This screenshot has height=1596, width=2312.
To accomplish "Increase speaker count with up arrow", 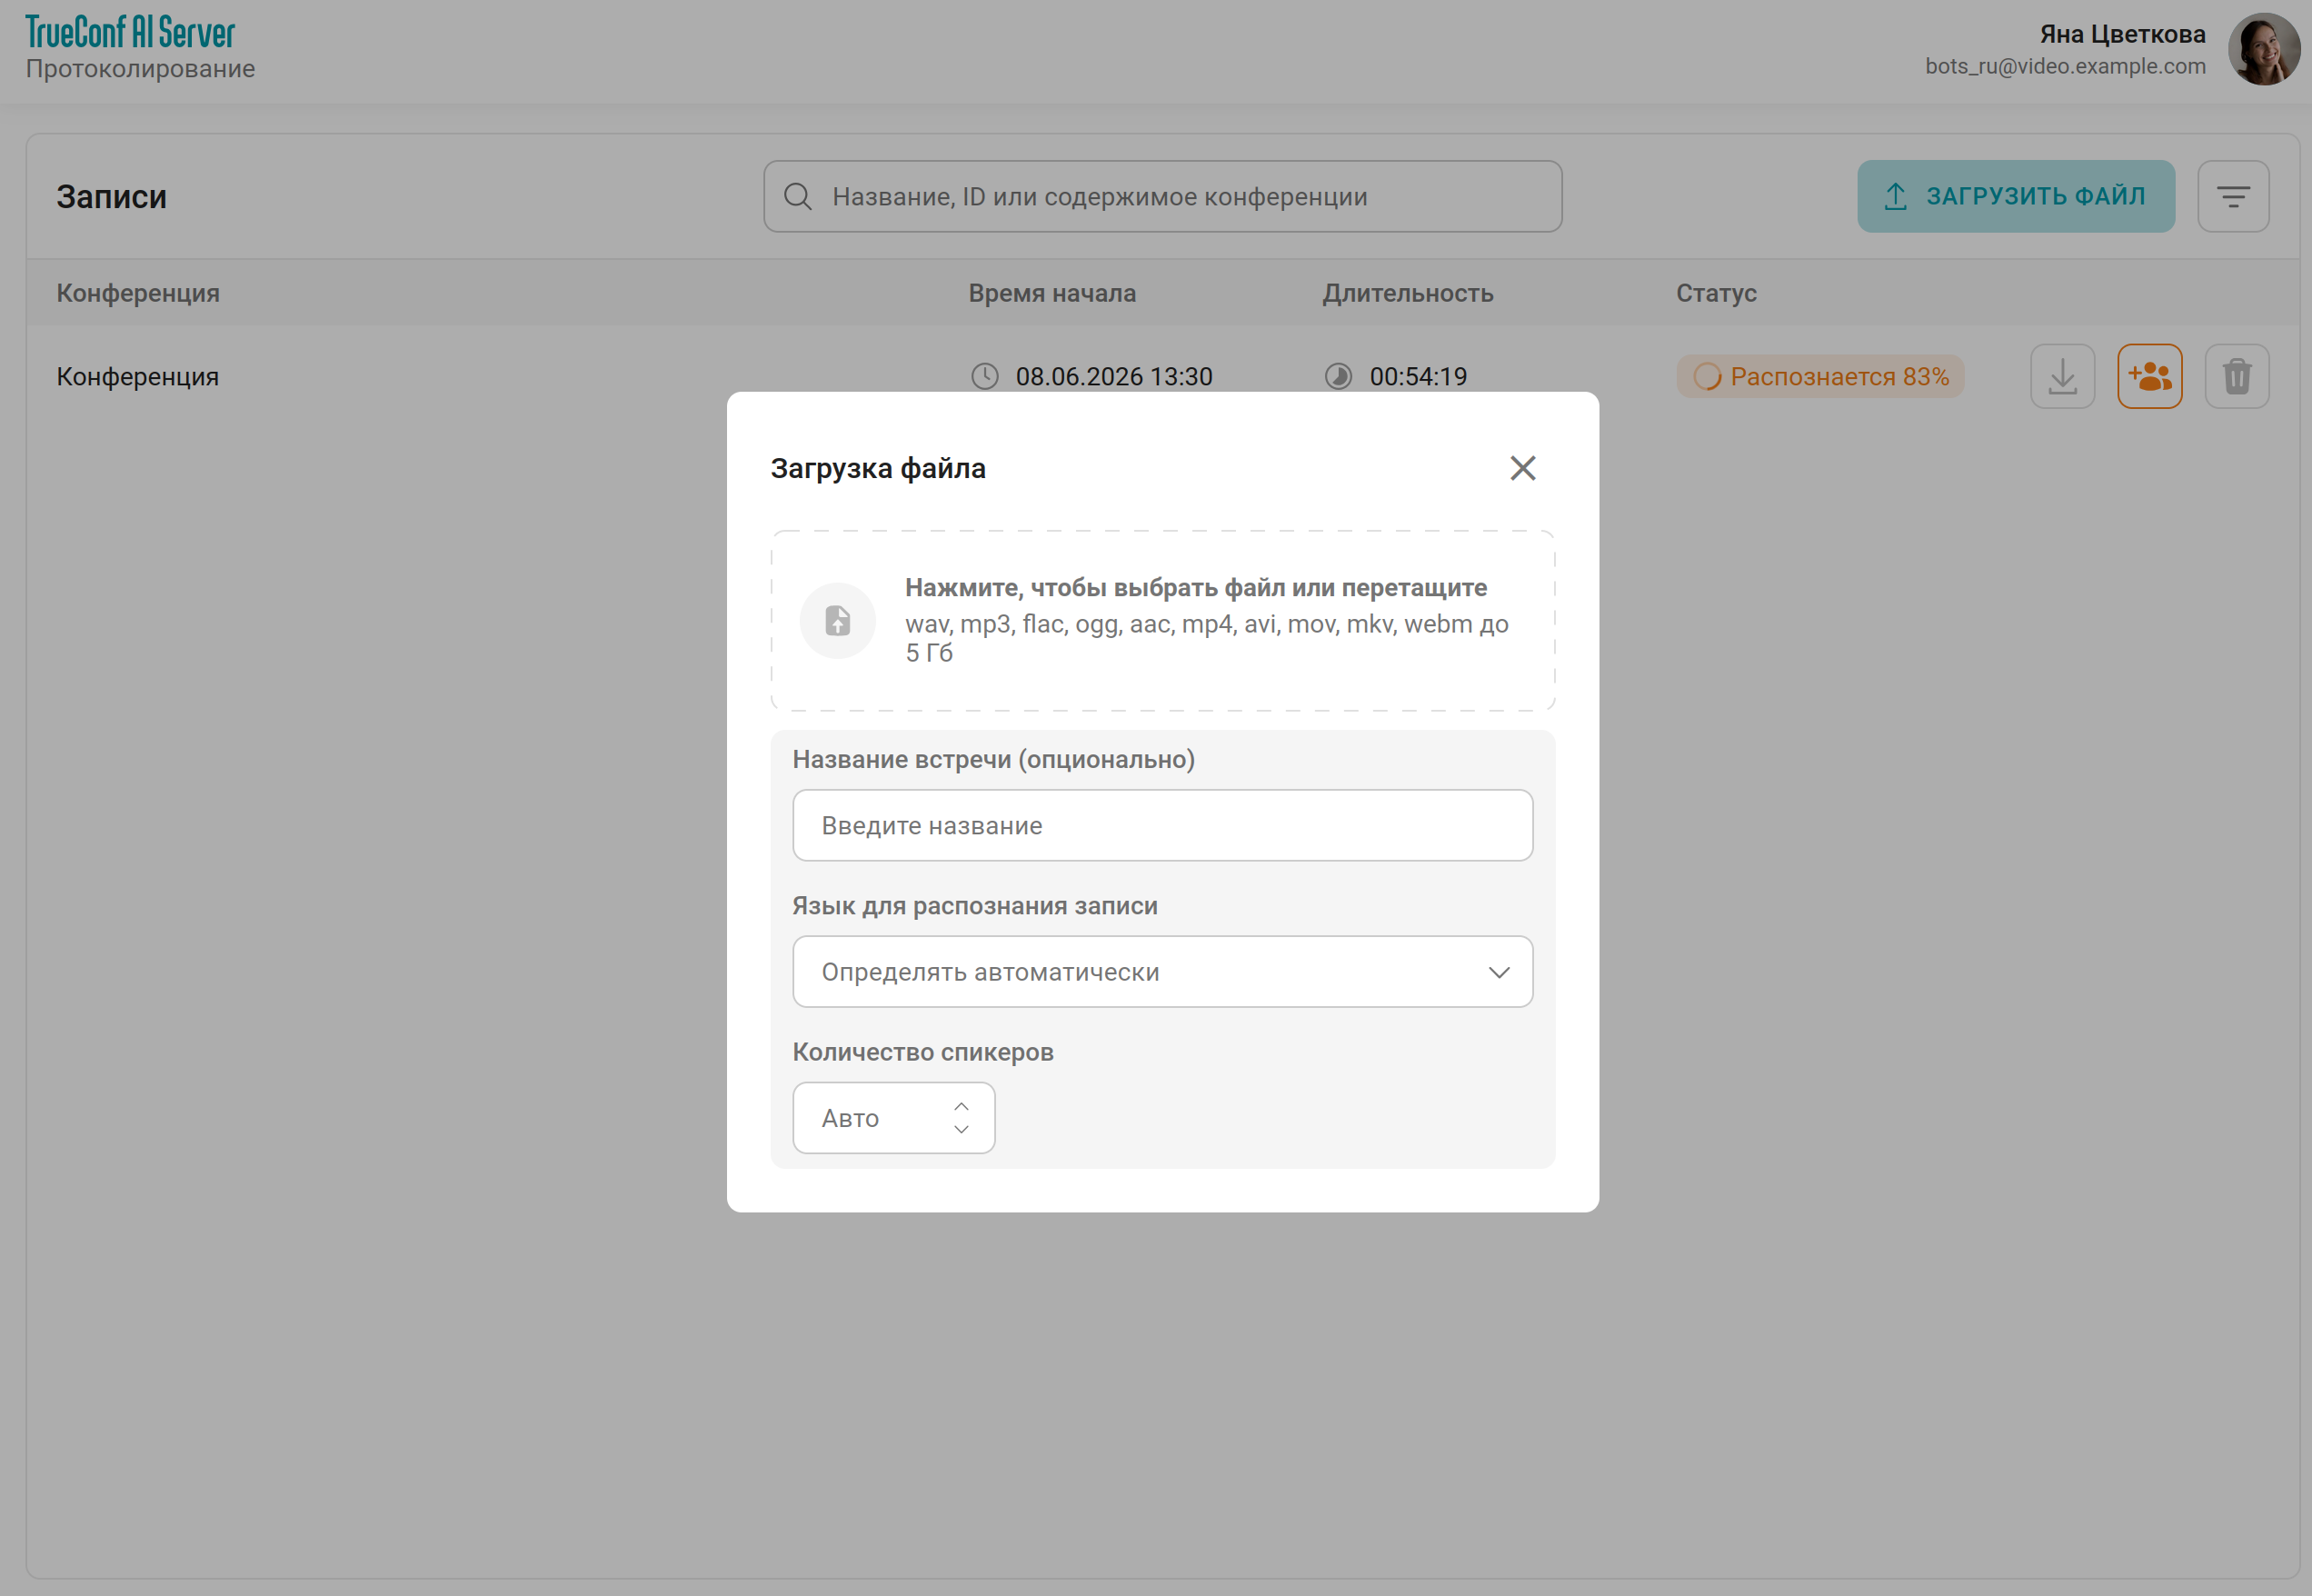I will tap(961, 1107).
